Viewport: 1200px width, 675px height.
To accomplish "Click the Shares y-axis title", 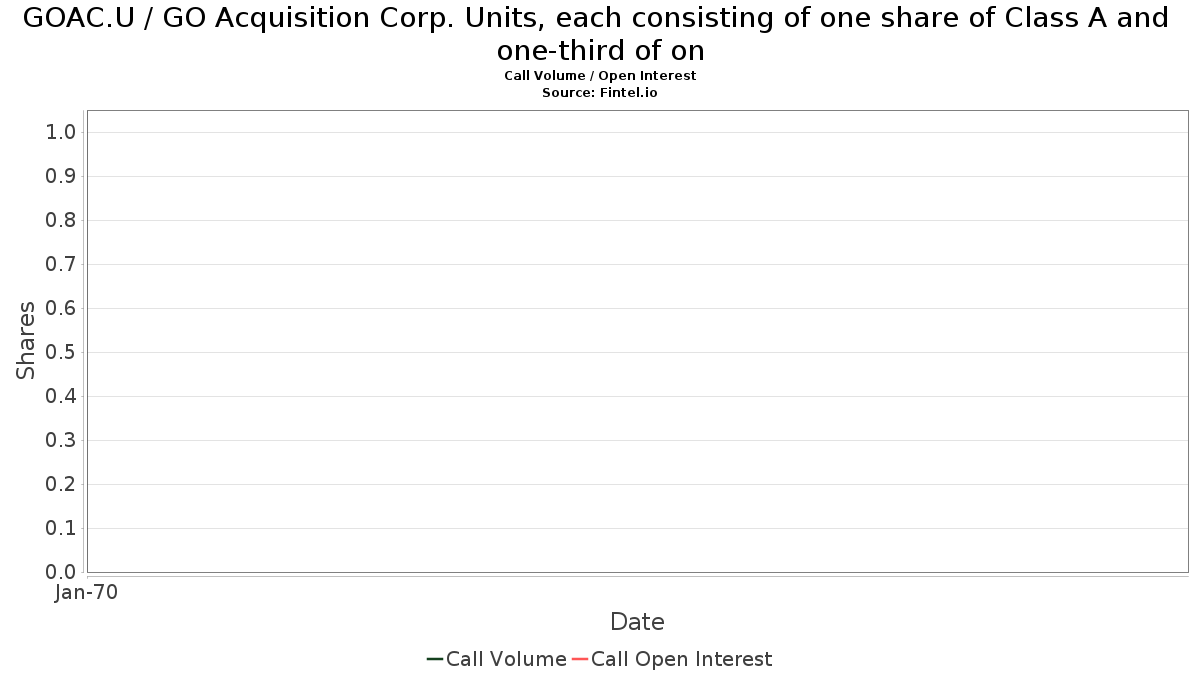I will [x=26, y=340].
